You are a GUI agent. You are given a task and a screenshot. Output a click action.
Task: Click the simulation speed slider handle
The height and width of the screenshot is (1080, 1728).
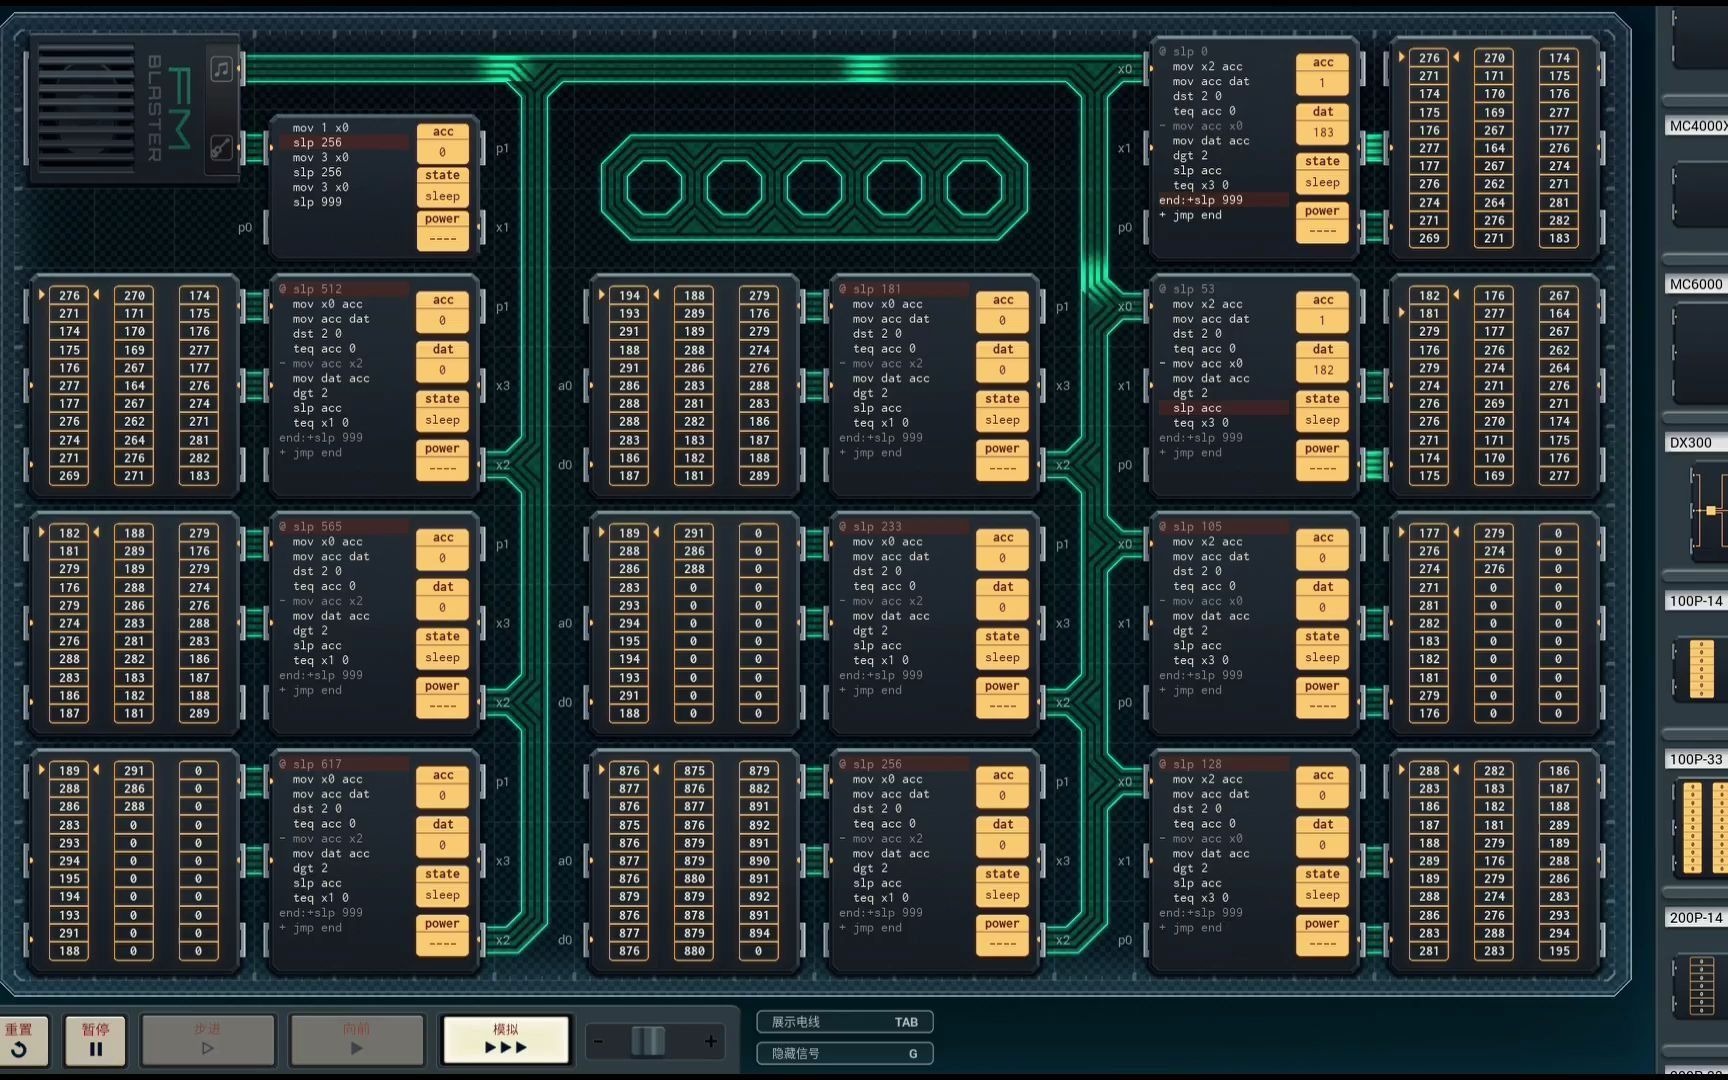pos(648,1042)
